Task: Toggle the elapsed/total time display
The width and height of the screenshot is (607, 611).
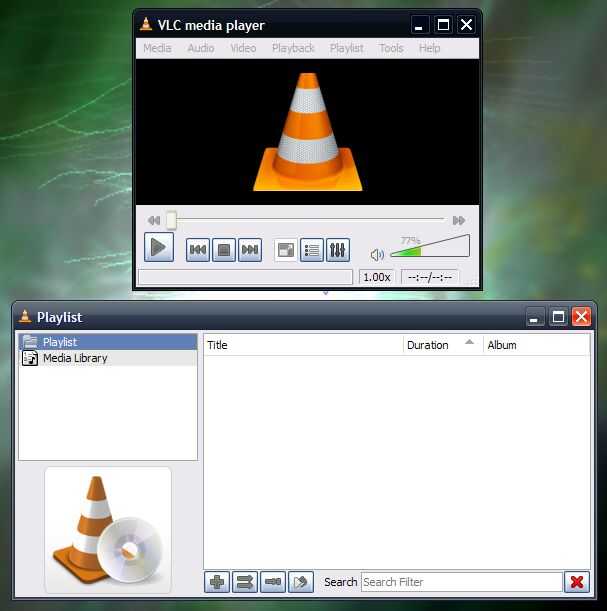Action: click(430, 277)
